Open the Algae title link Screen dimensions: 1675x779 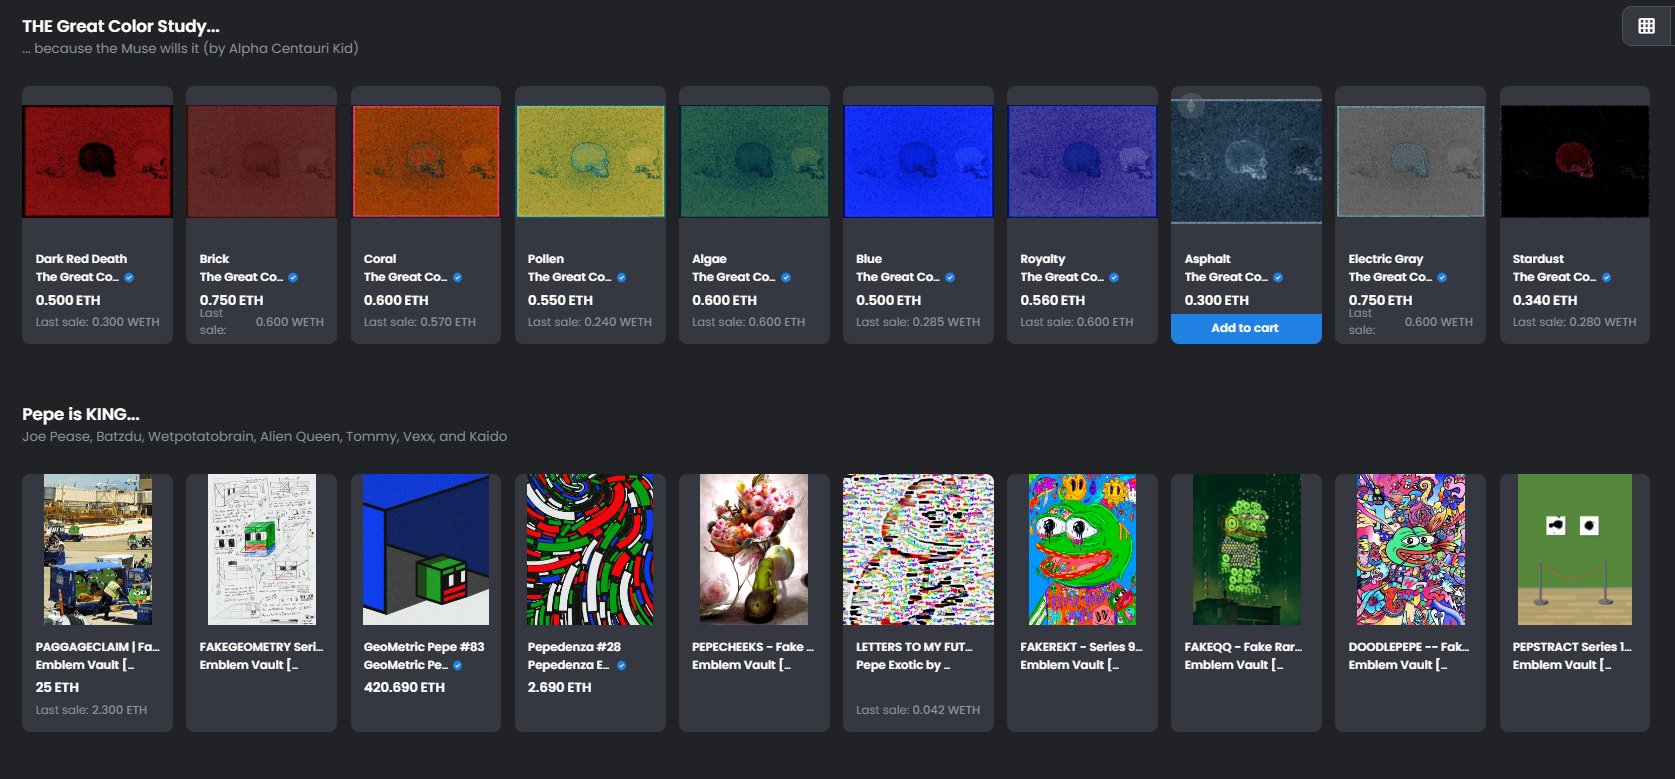709,259
